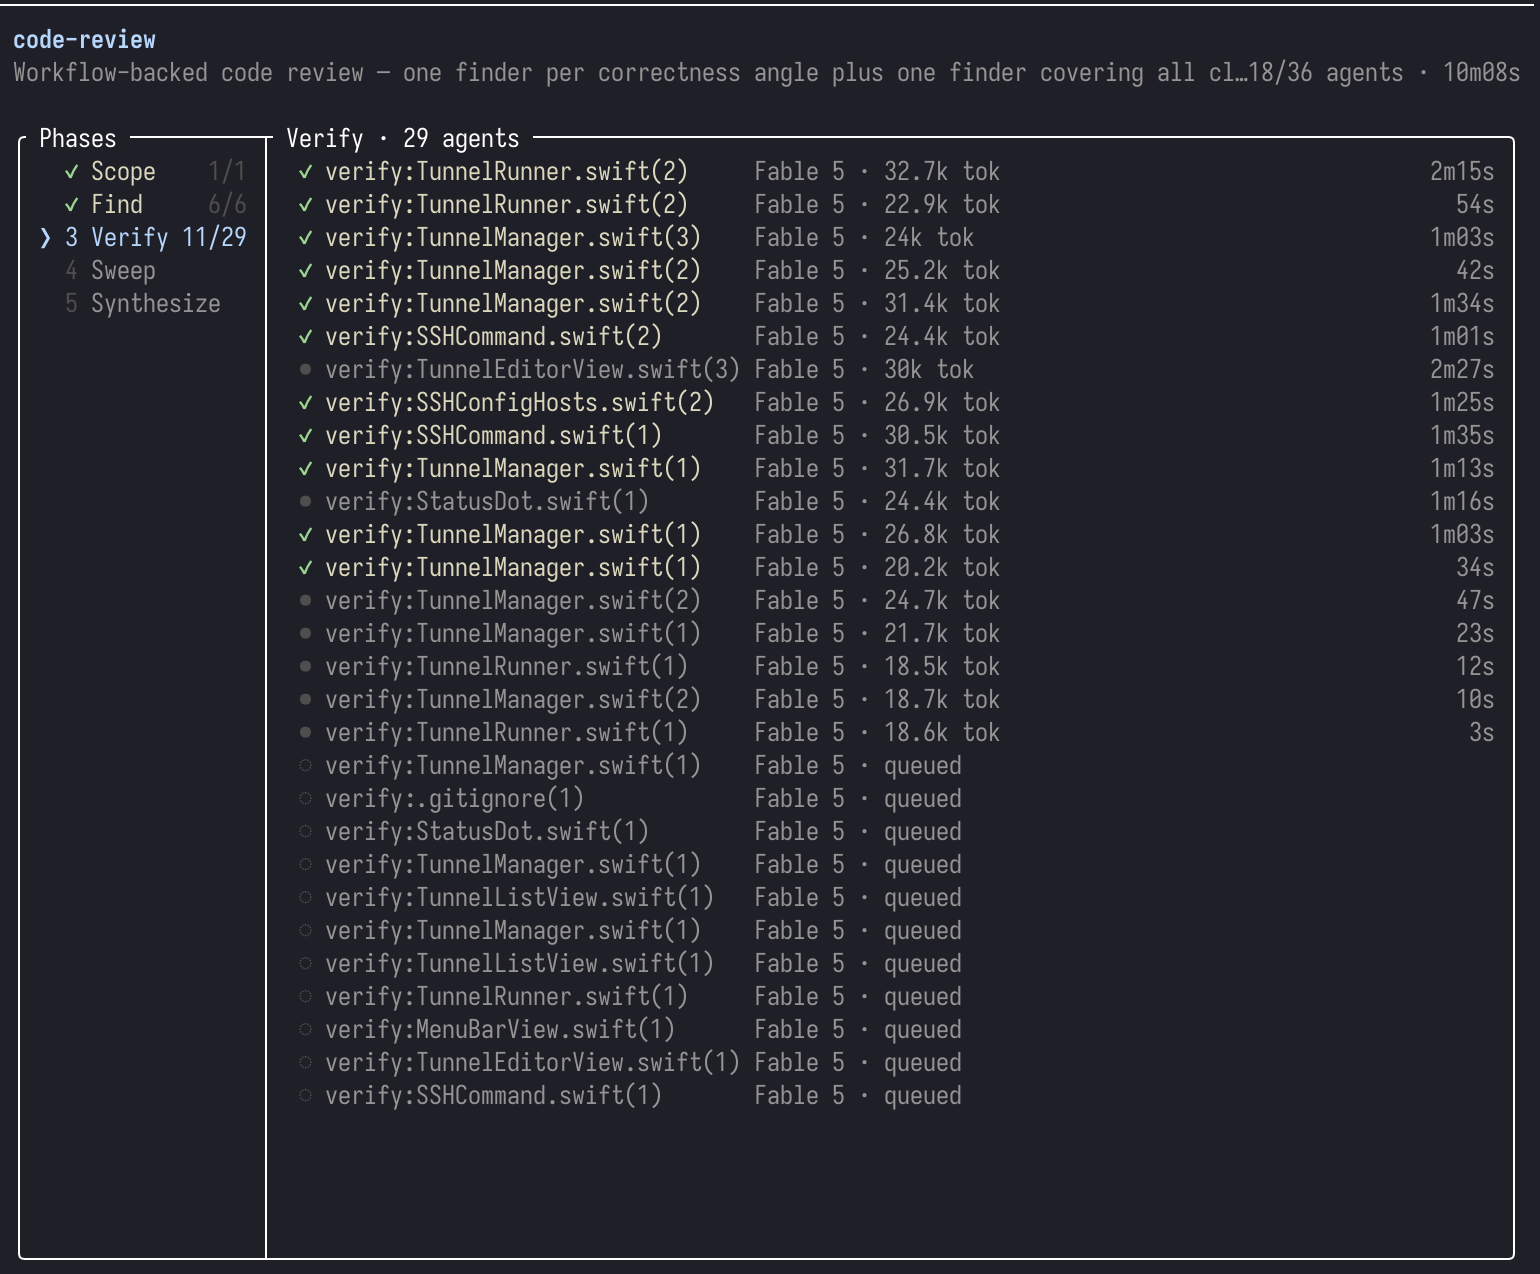Viewport: 1540px width, 1274px height.
Task: Click the running dot on the TunnelEditorView.swift(3) row
Action: [306, 370]
